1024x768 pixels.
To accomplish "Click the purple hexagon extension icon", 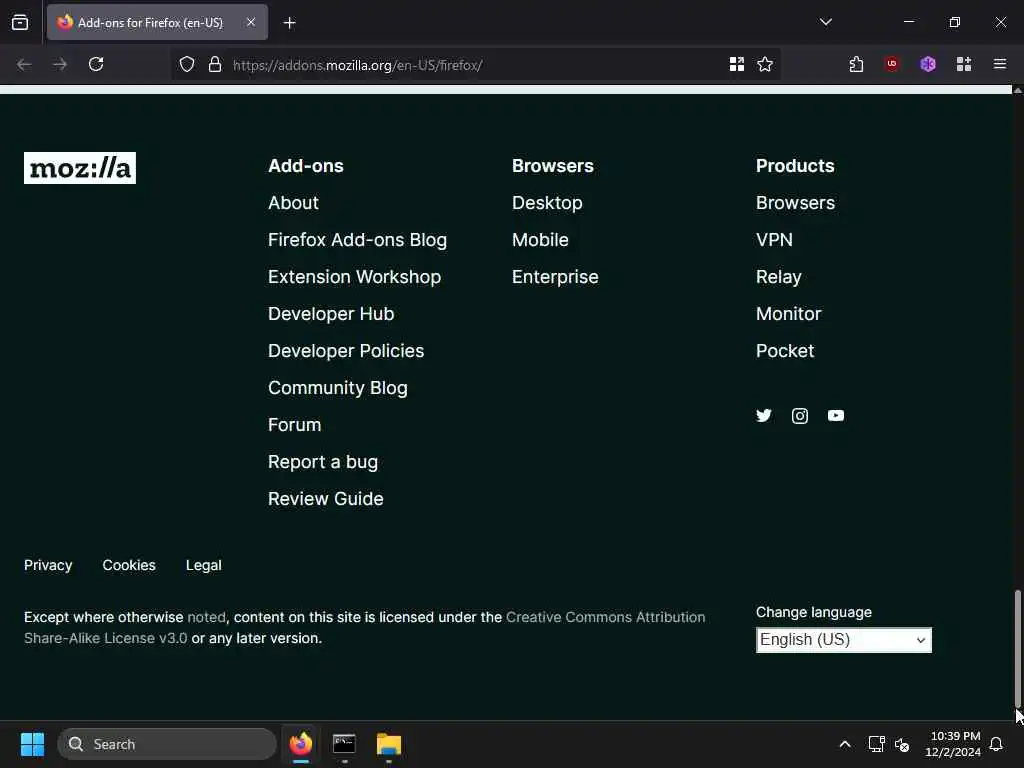I will (x=928, y=64).
